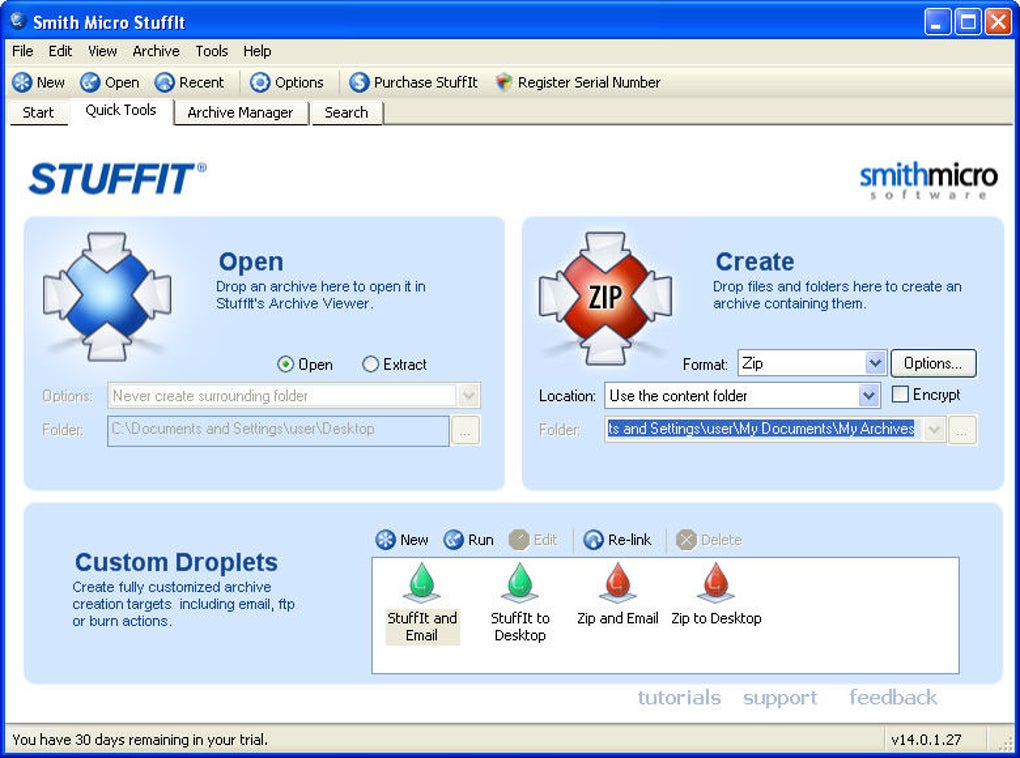Minimize the StuffIt window
The height and width of the screenshot is (758, 1020).
pyautogui.click(x=937, y=22)
